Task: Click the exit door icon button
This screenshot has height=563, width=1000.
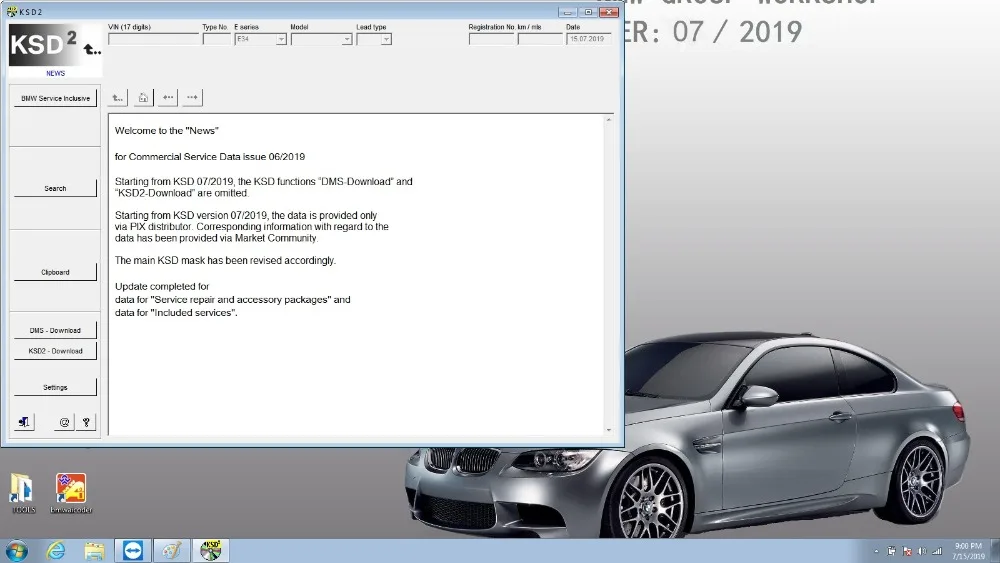Action: (24, 422)
